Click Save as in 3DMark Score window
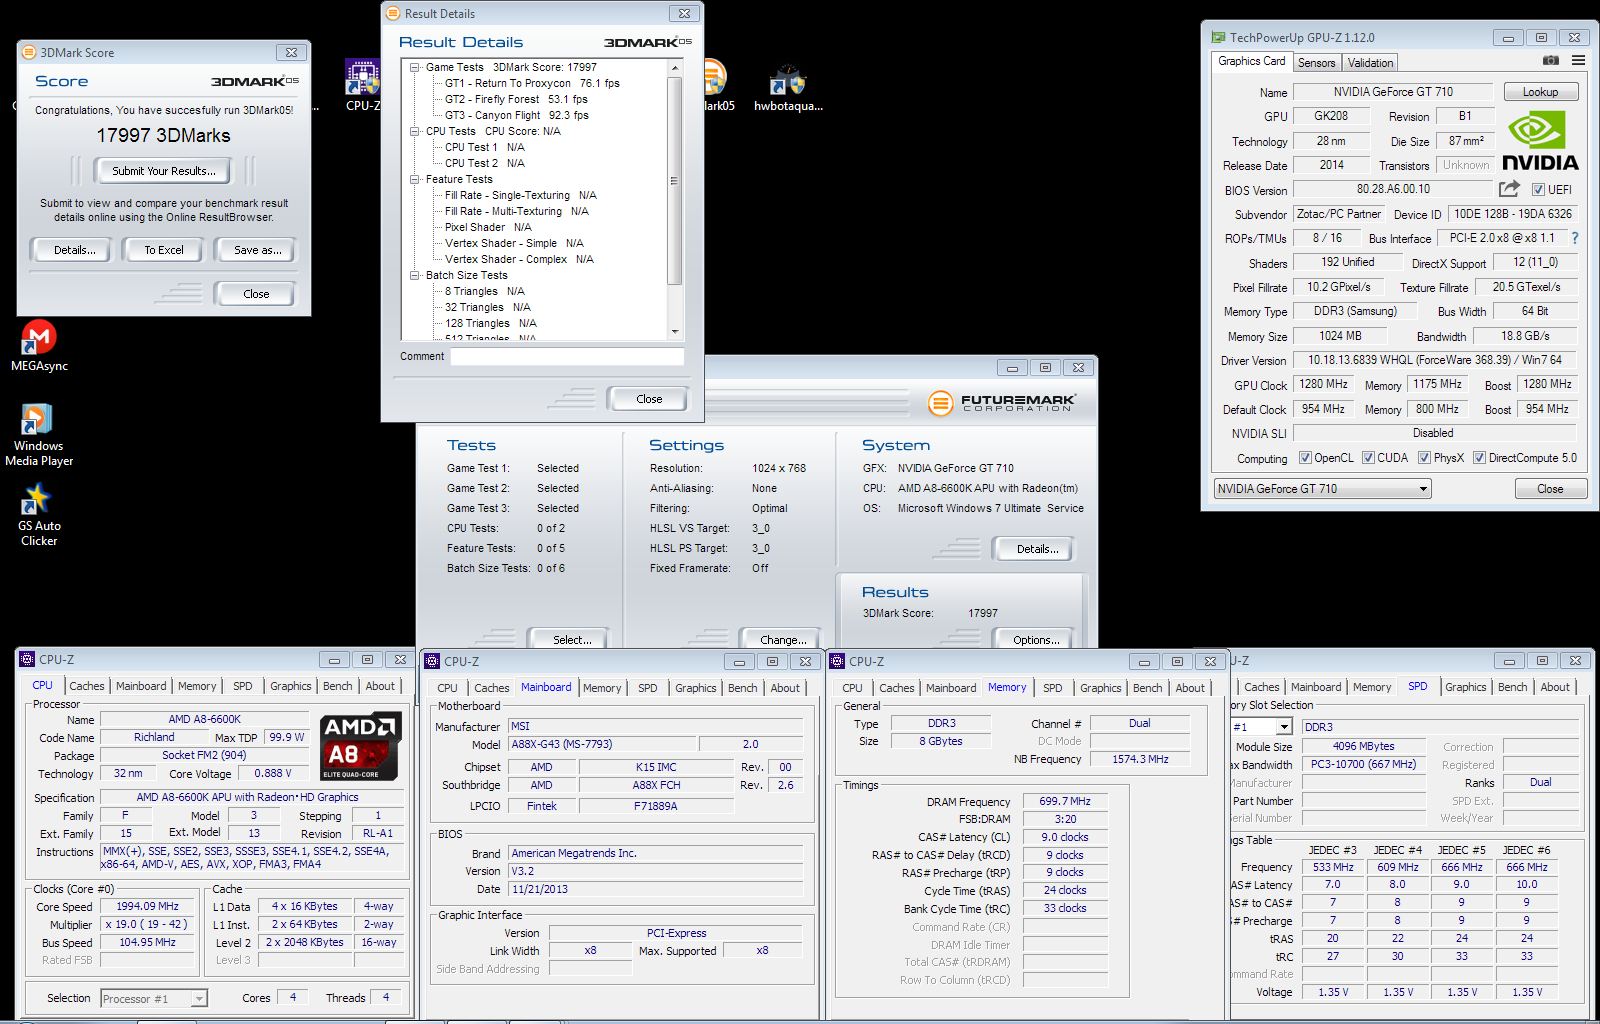 coord(256,250)
